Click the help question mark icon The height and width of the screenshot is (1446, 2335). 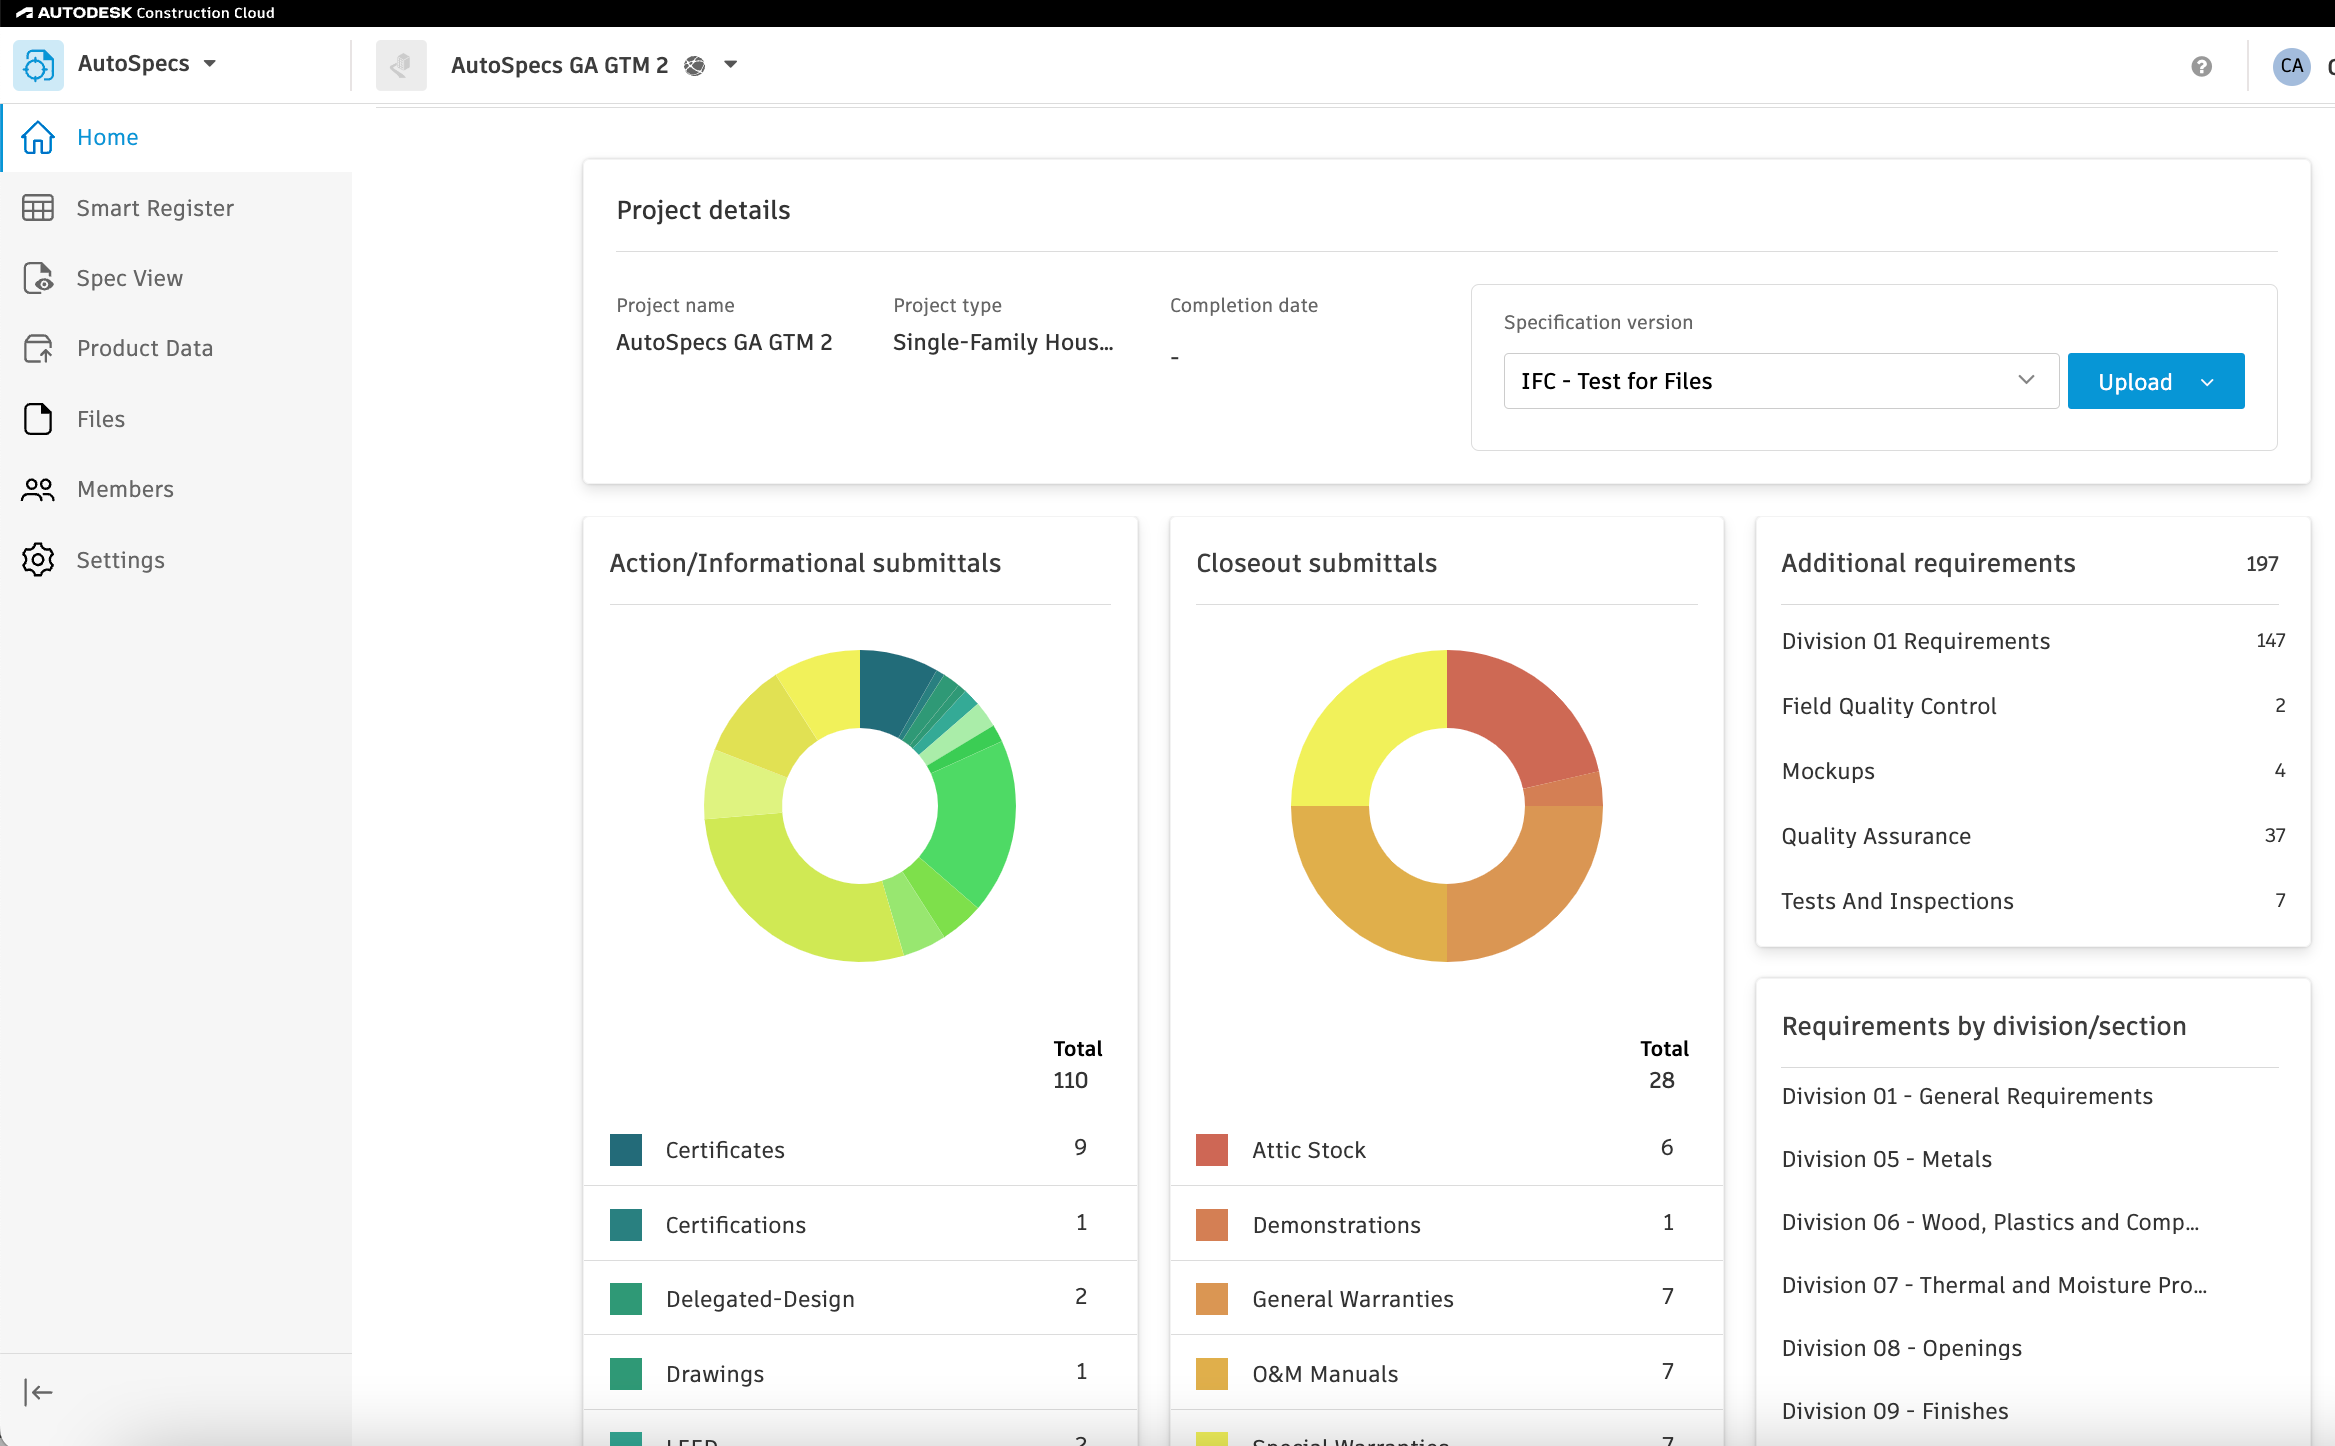coord(2201,66)
